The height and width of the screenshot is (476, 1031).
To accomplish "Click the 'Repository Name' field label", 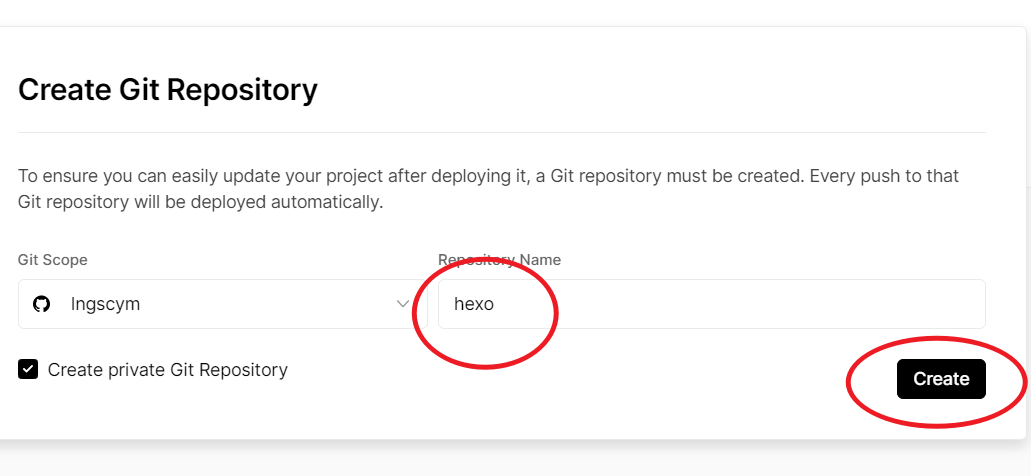I will 499,260.
